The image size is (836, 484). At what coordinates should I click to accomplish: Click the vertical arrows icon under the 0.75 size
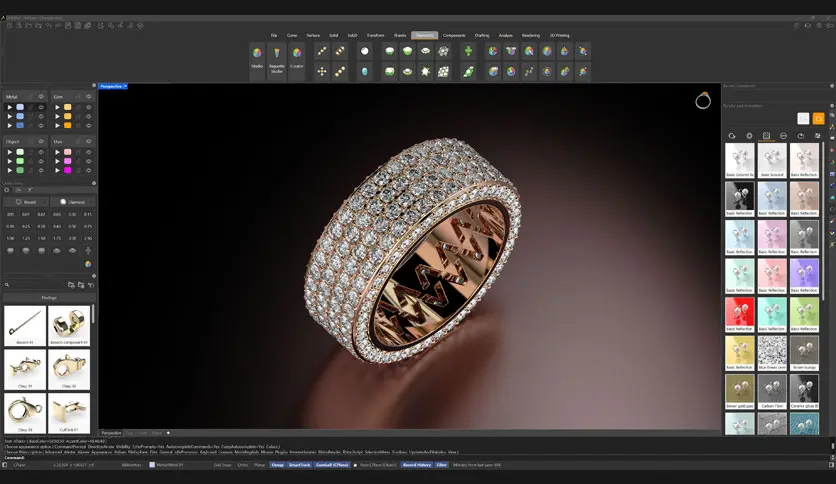pos(88,251)
